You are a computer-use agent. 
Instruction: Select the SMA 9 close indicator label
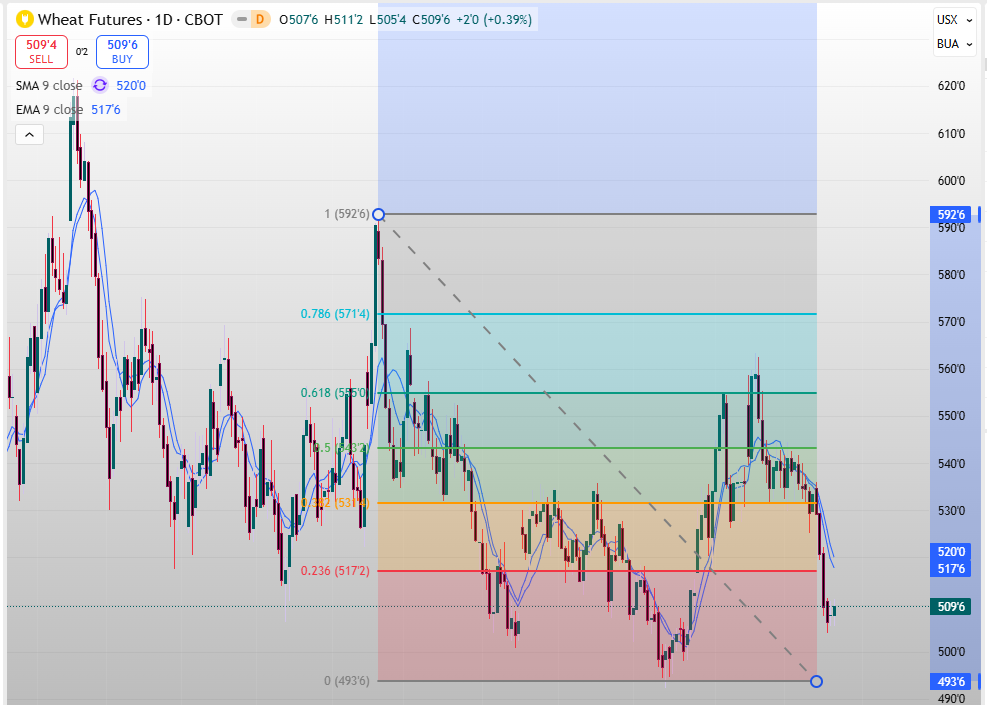(x=49, y=86)
